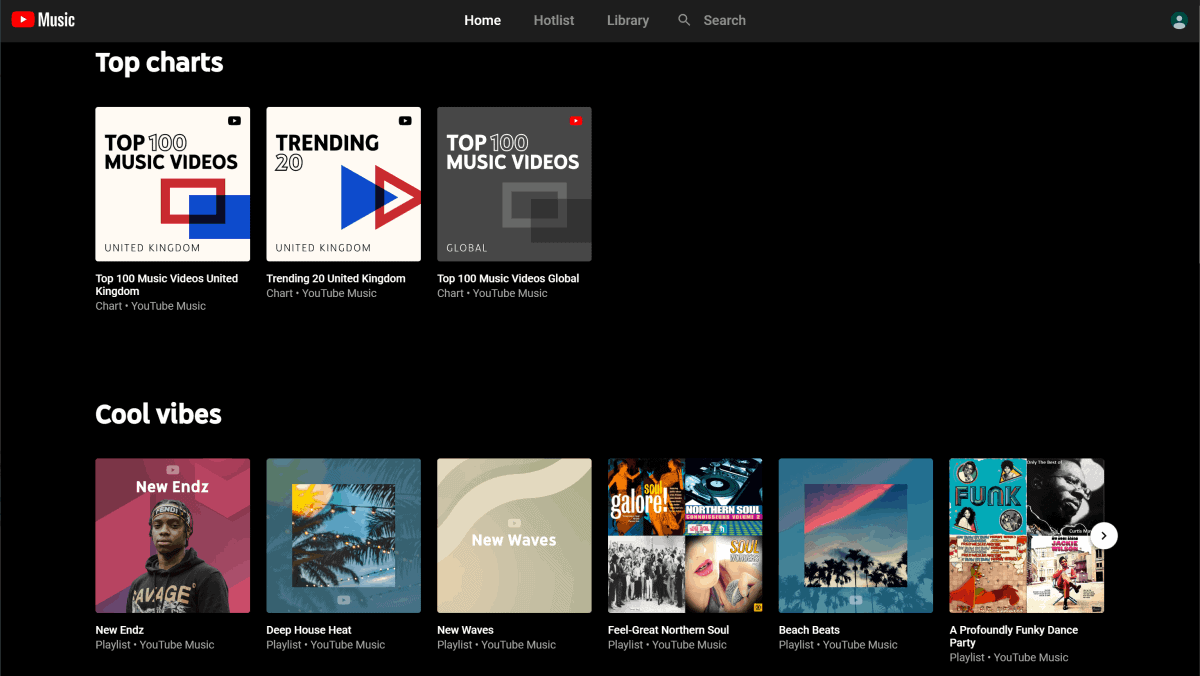The width and height of the screenshot is (1200, 676).
Task: Open the New Endz playlist cover
Action: [x=173, y=535]
